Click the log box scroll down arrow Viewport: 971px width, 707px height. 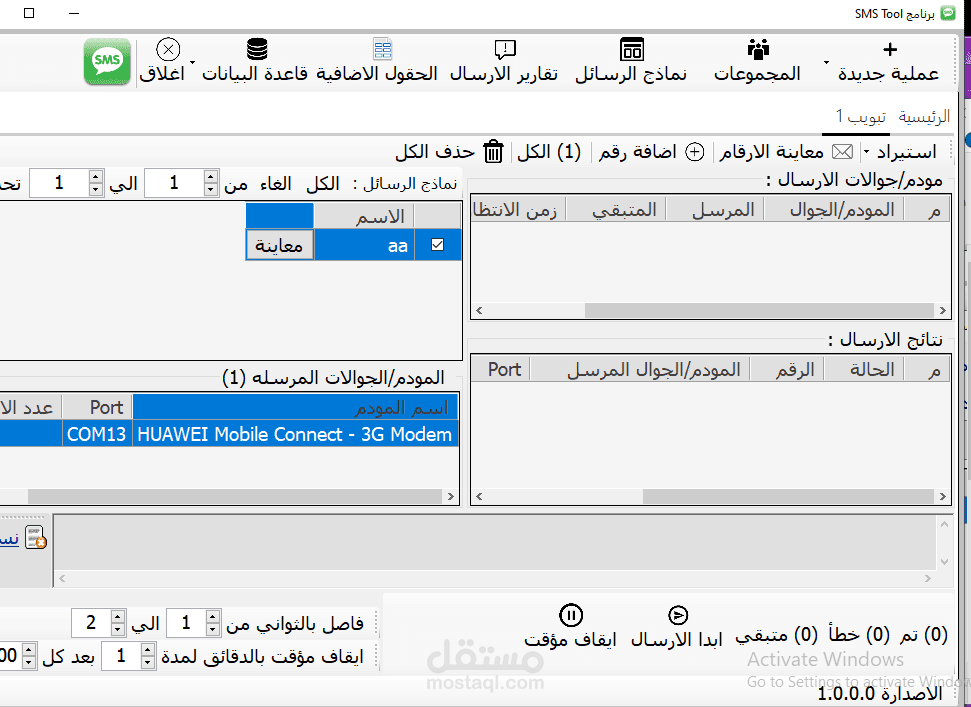pos(944,562)
